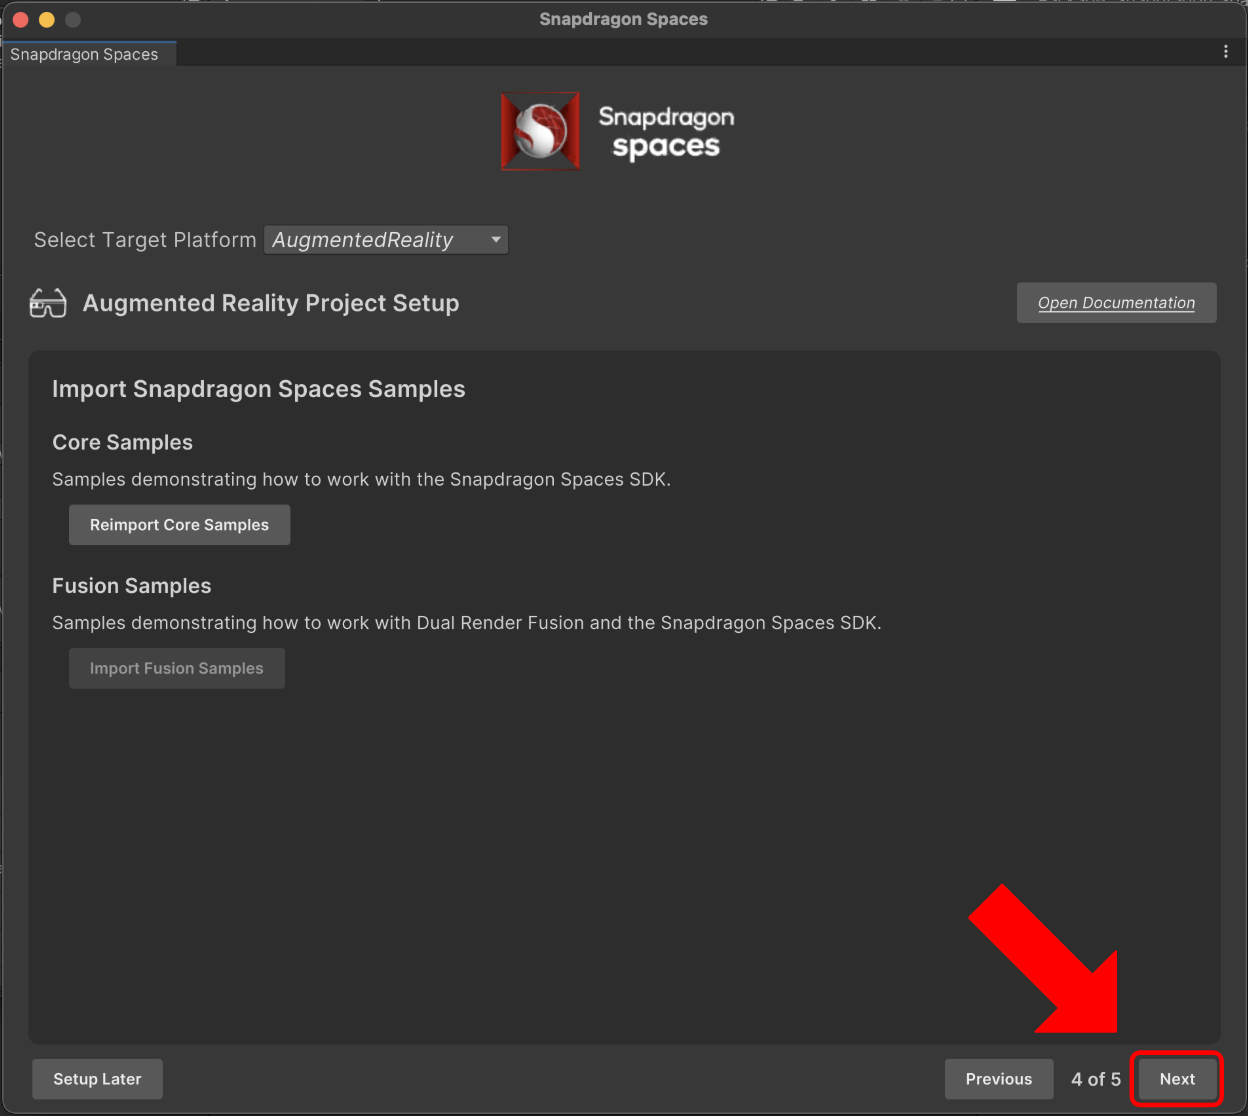Open the three-dot window options menu
Viewport: 1248px width, 1116px height.
pos(1226,52)
